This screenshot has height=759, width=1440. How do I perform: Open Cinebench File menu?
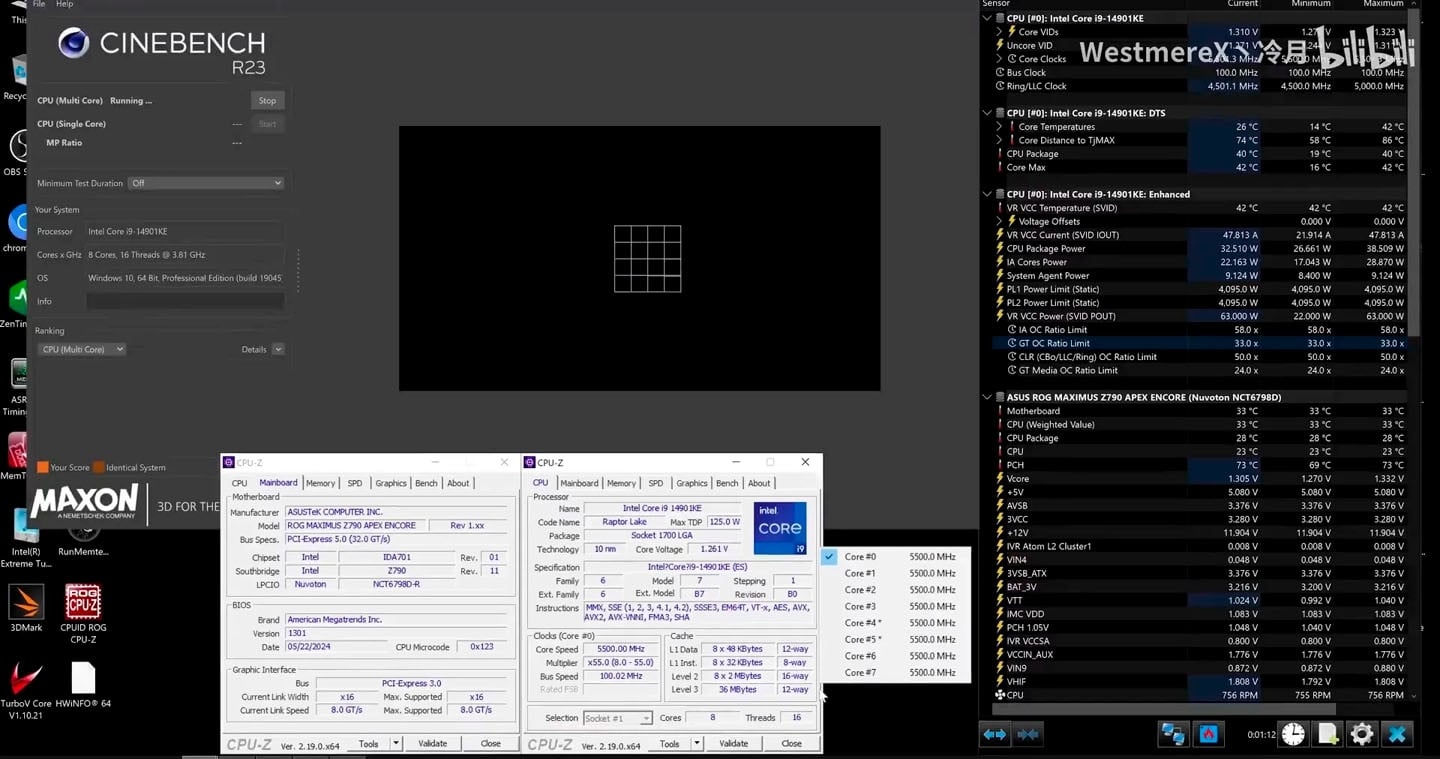pos(39,4)
